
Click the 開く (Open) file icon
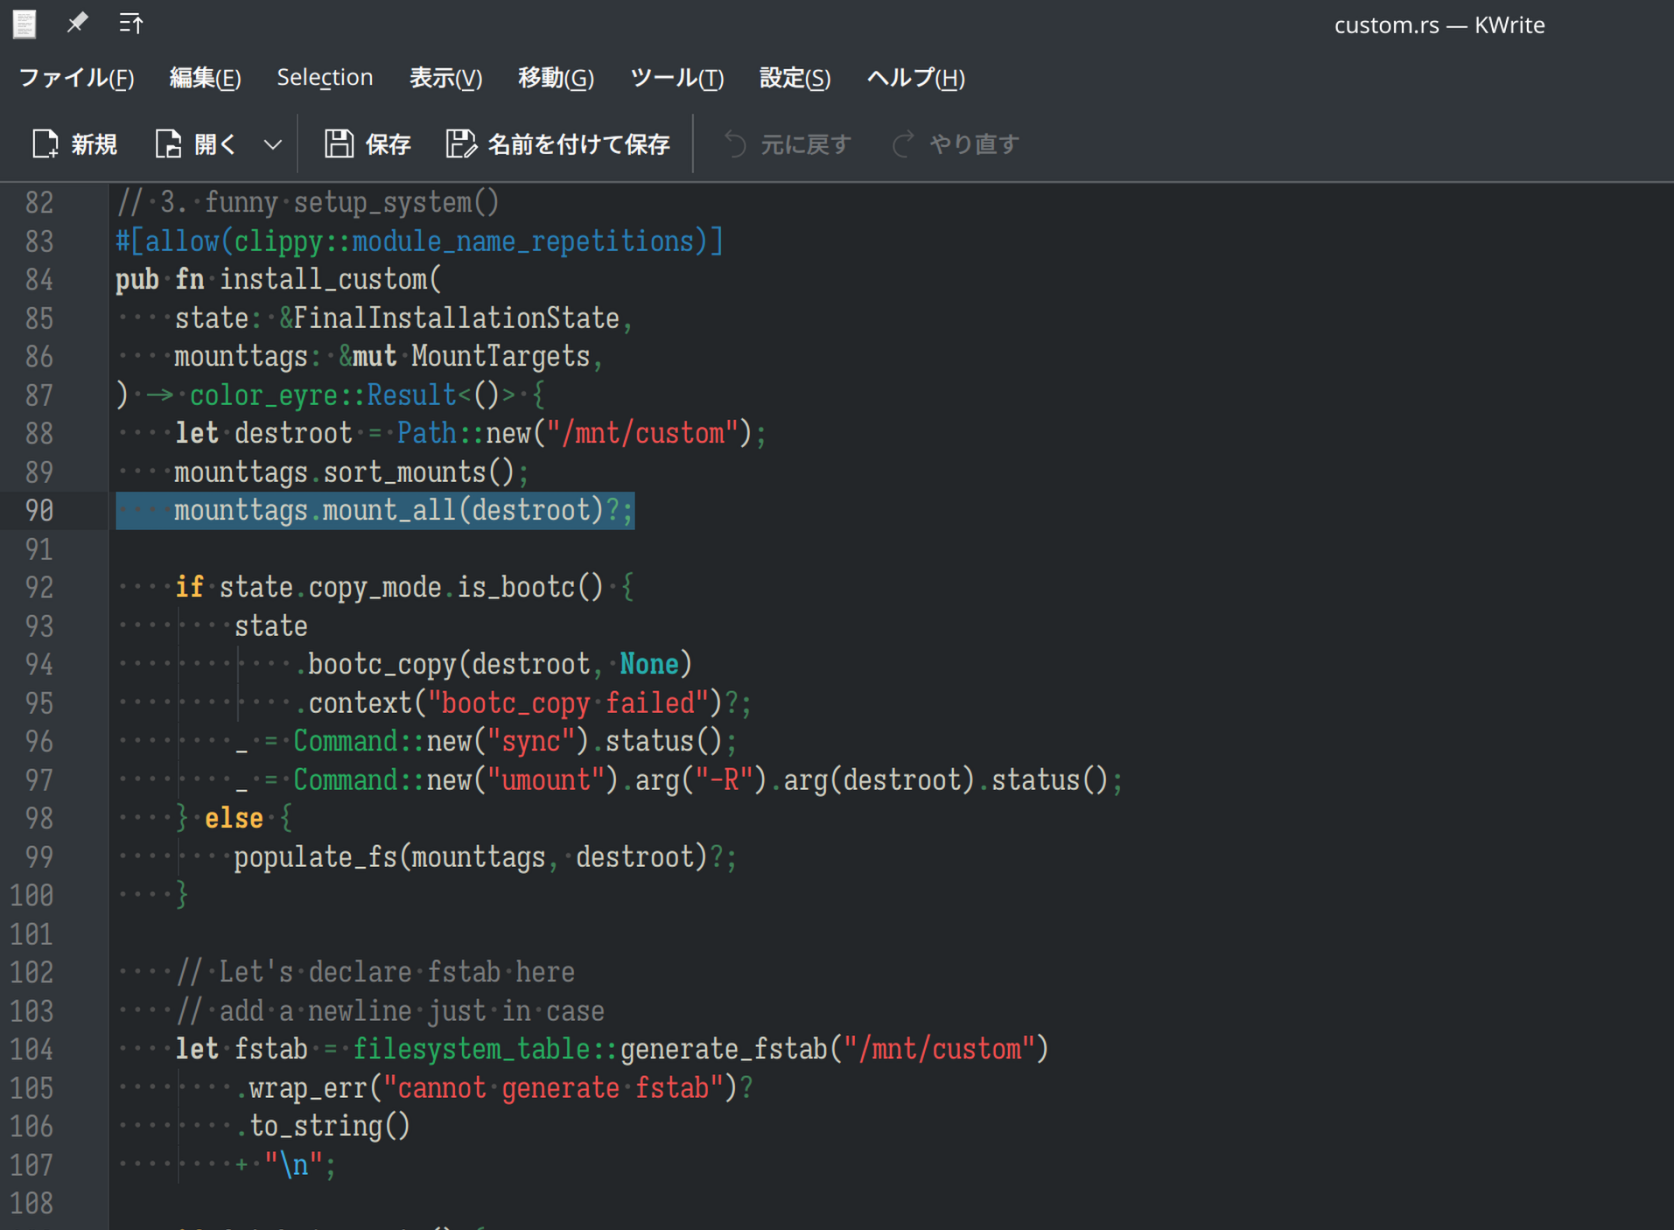pyautogui.click(x=168, y=144)
